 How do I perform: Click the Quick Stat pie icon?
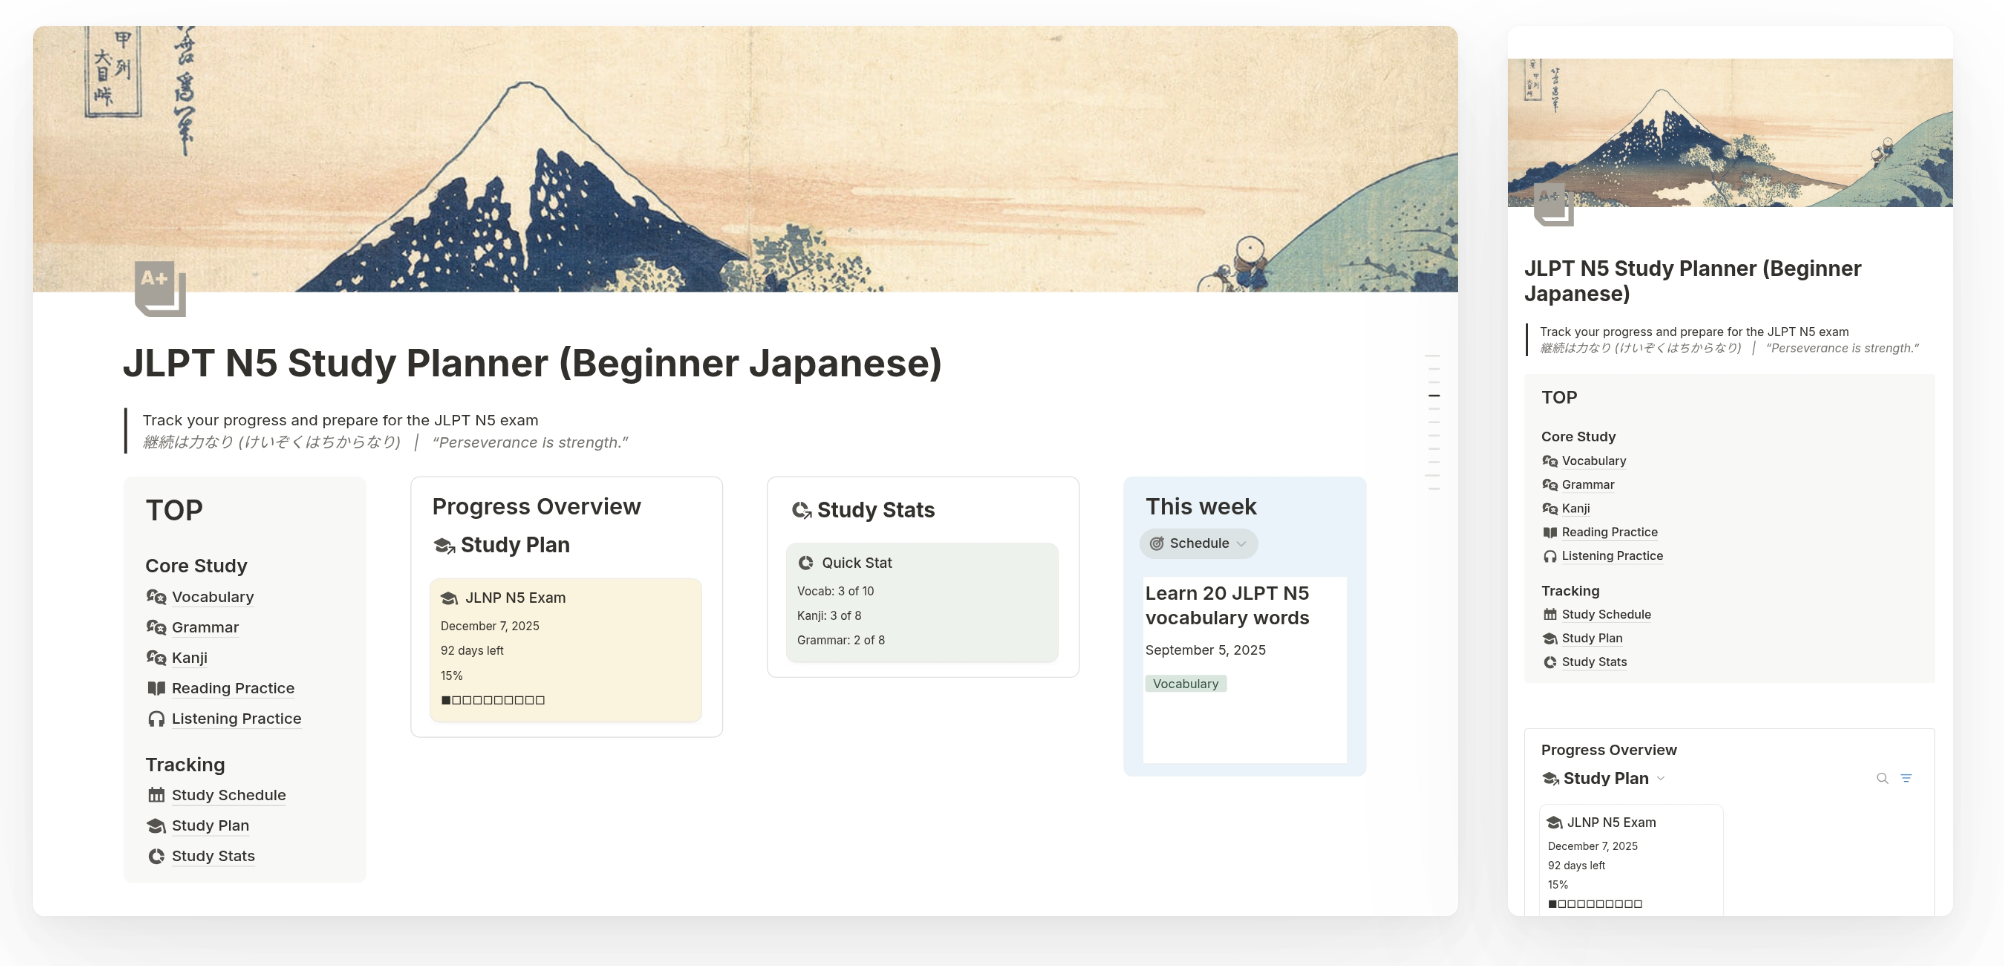[x=806, y=563]
